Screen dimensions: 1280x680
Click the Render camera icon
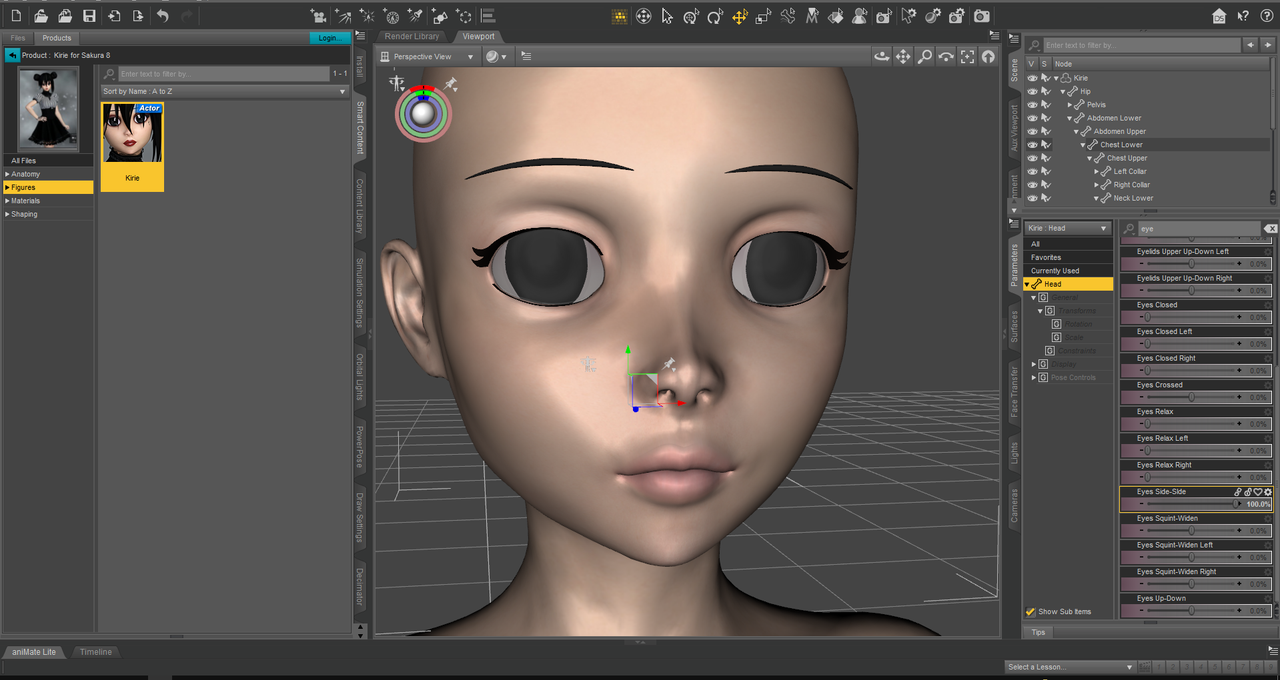pos(982,16)
